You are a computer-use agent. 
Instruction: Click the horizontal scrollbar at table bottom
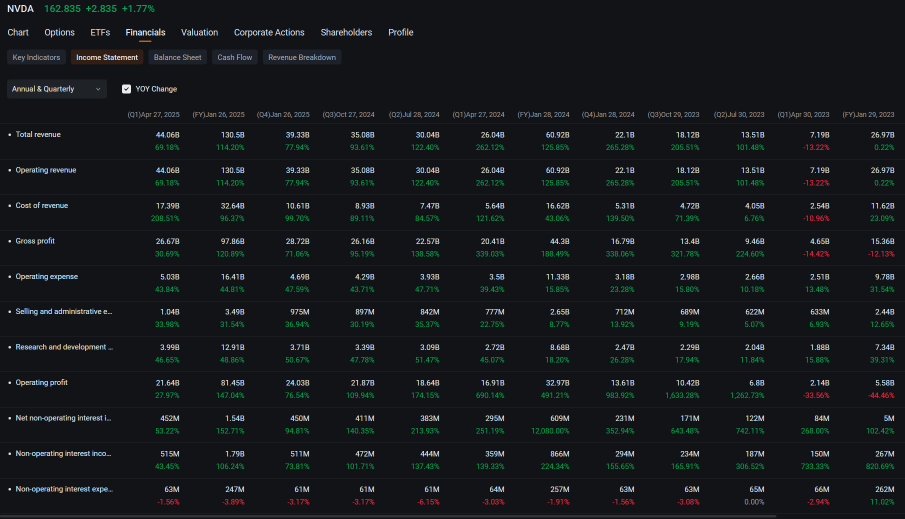click(388, 516)
